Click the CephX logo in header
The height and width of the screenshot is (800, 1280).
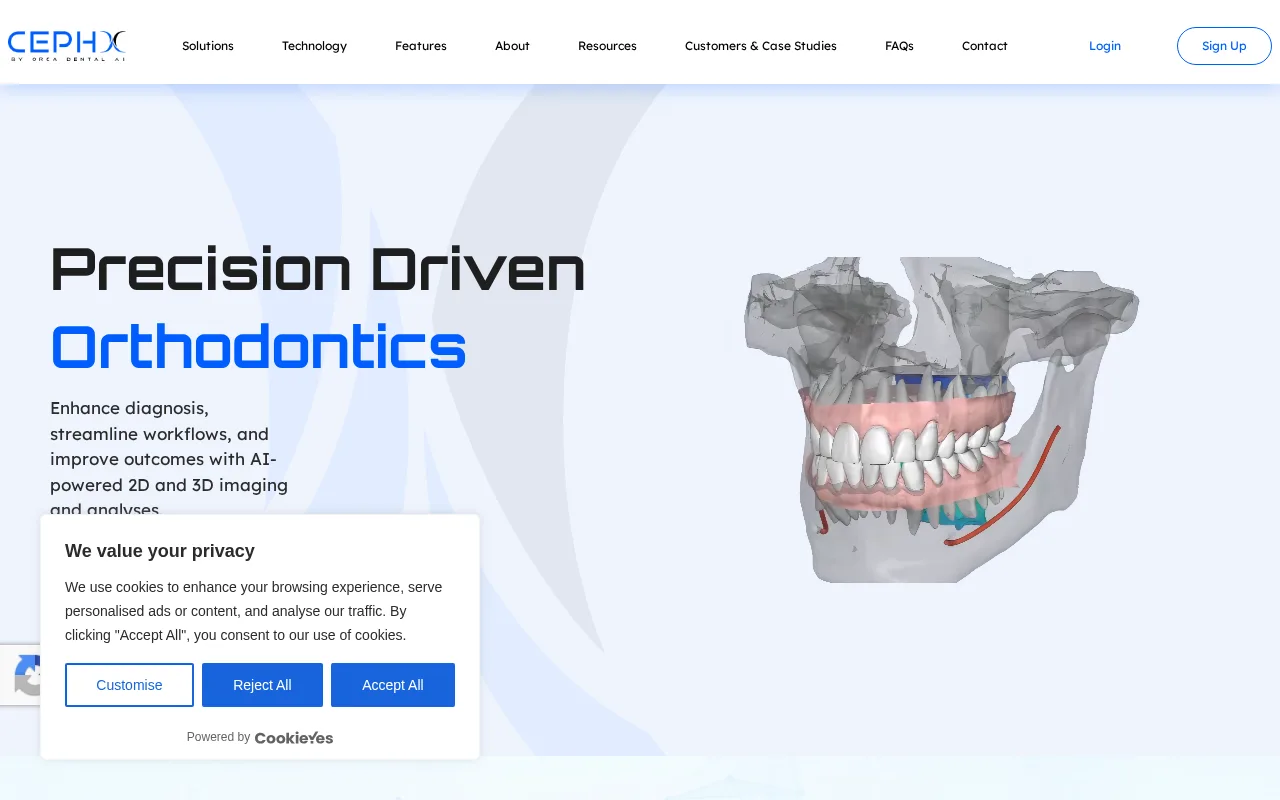click(x=67, y=46)
